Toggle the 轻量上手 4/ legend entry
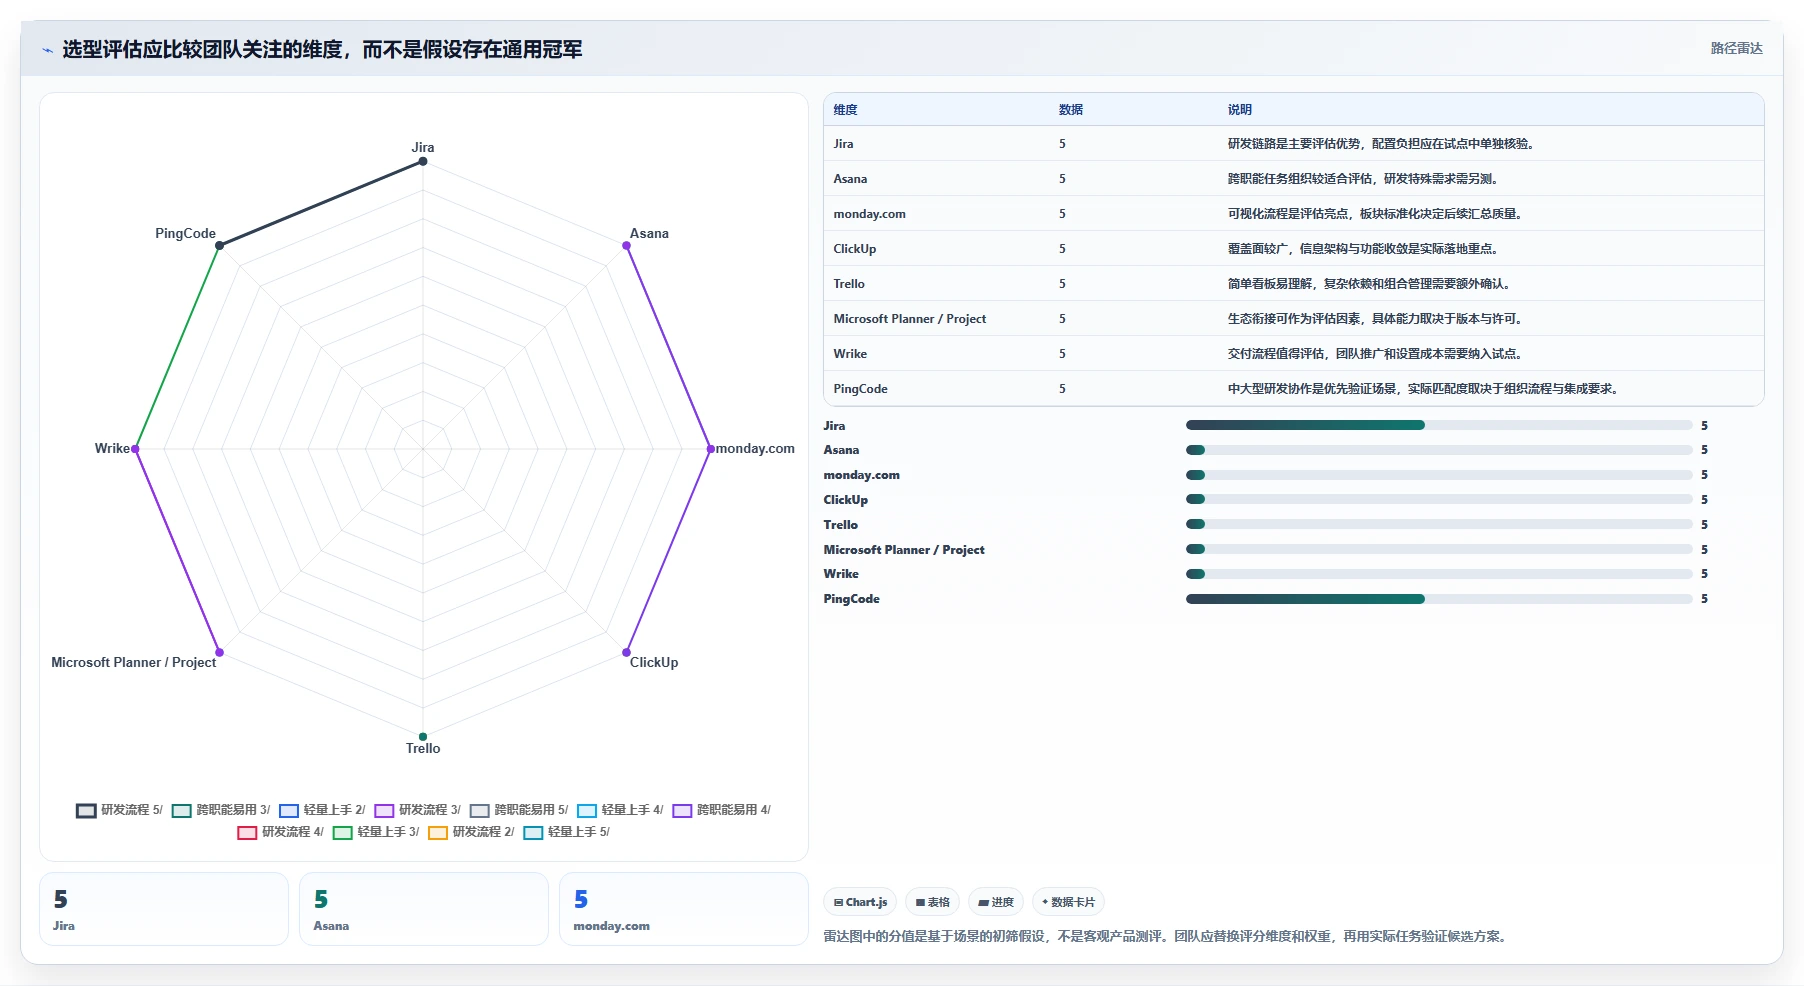 [620, 810]
